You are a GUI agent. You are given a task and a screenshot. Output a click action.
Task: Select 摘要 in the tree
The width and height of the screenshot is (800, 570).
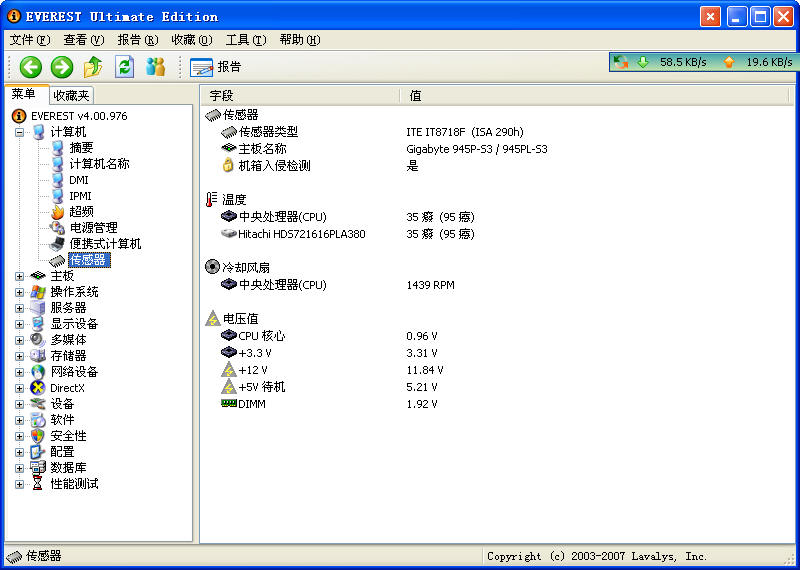[x=82, y=148]
